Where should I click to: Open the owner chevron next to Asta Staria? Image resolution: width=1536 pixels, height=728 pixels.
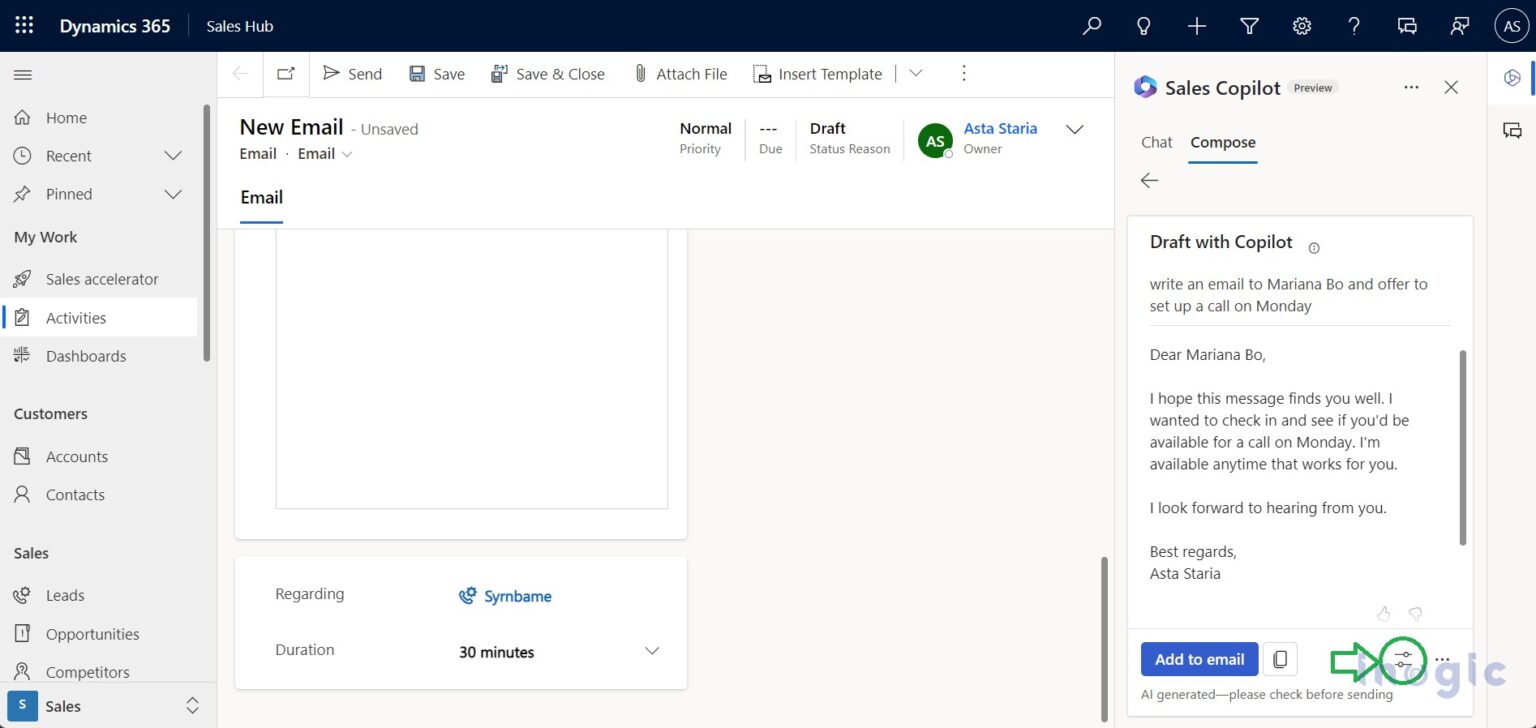(1074, 129)
